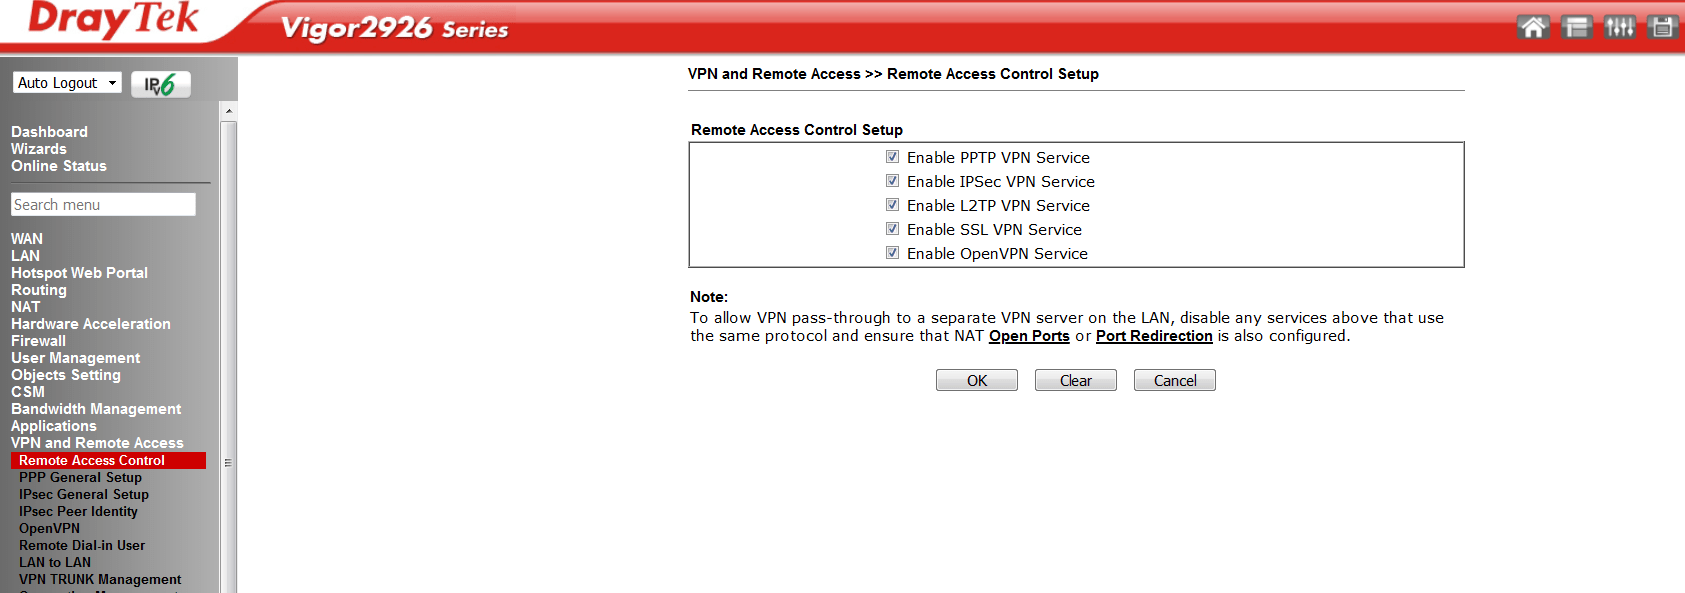Select PPP General Setup menu item
Image resolution: width=1685 pixels, height=593 pixels.
80,478
